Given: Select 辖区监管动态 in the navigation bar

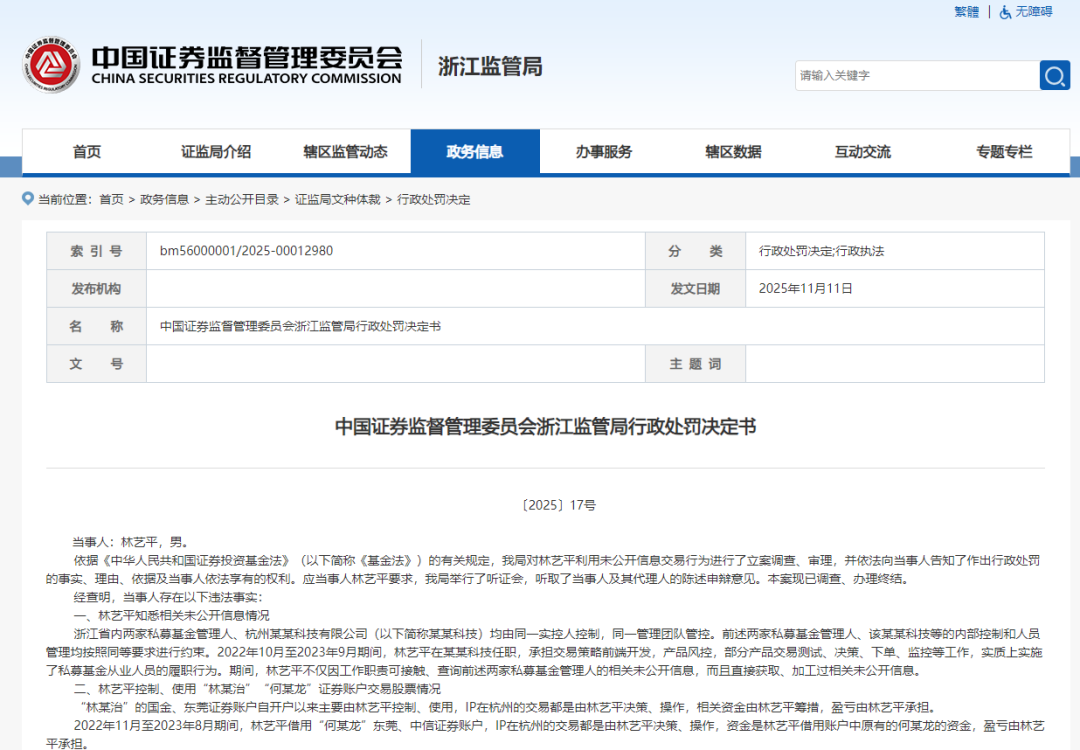Looking at the screenshot, I should (x=345, y=151).
